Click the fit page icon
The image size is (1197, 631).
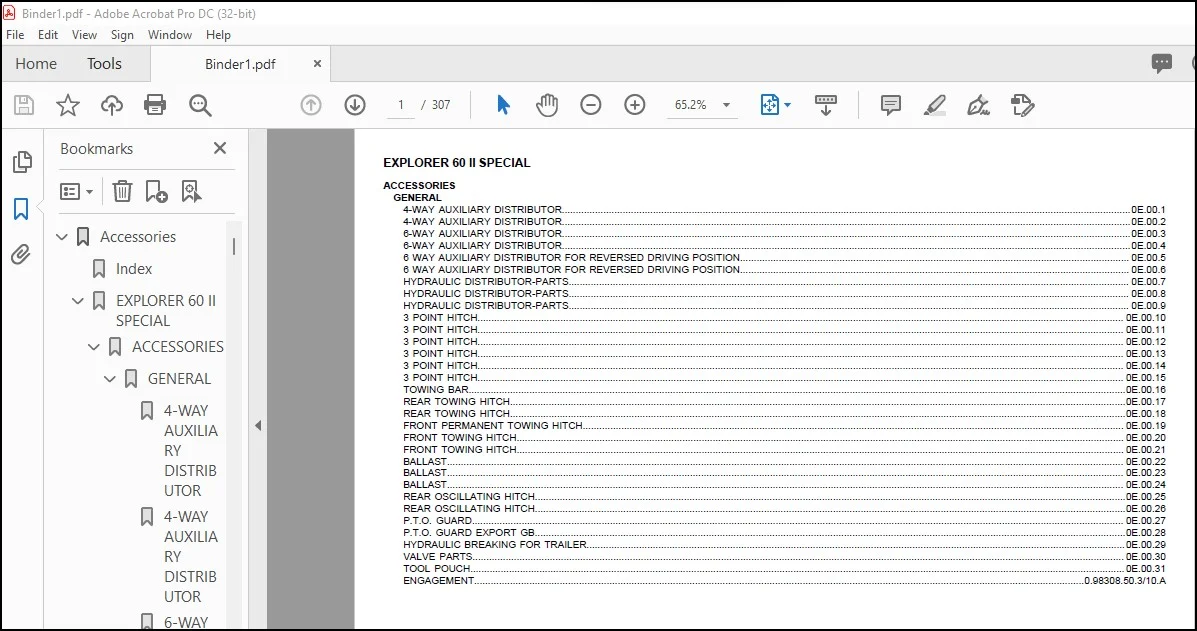point(770,105)
